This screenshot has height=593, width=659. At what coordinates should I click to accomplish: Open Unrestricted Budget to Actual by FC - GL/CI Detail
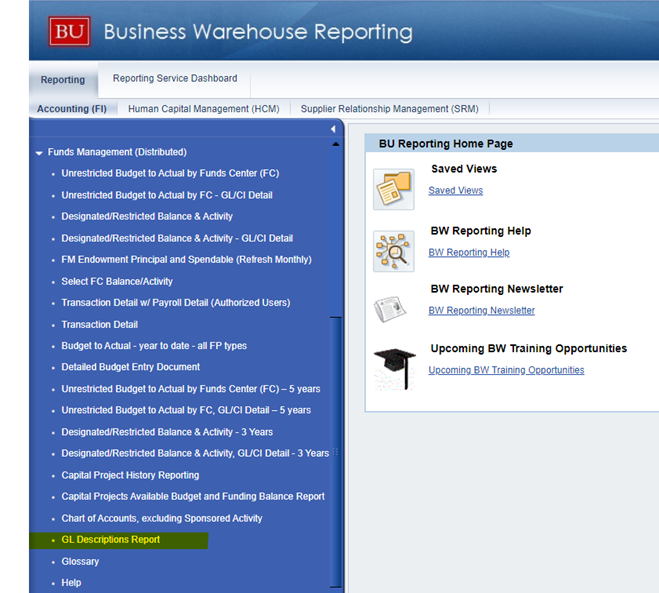[167, 195]
